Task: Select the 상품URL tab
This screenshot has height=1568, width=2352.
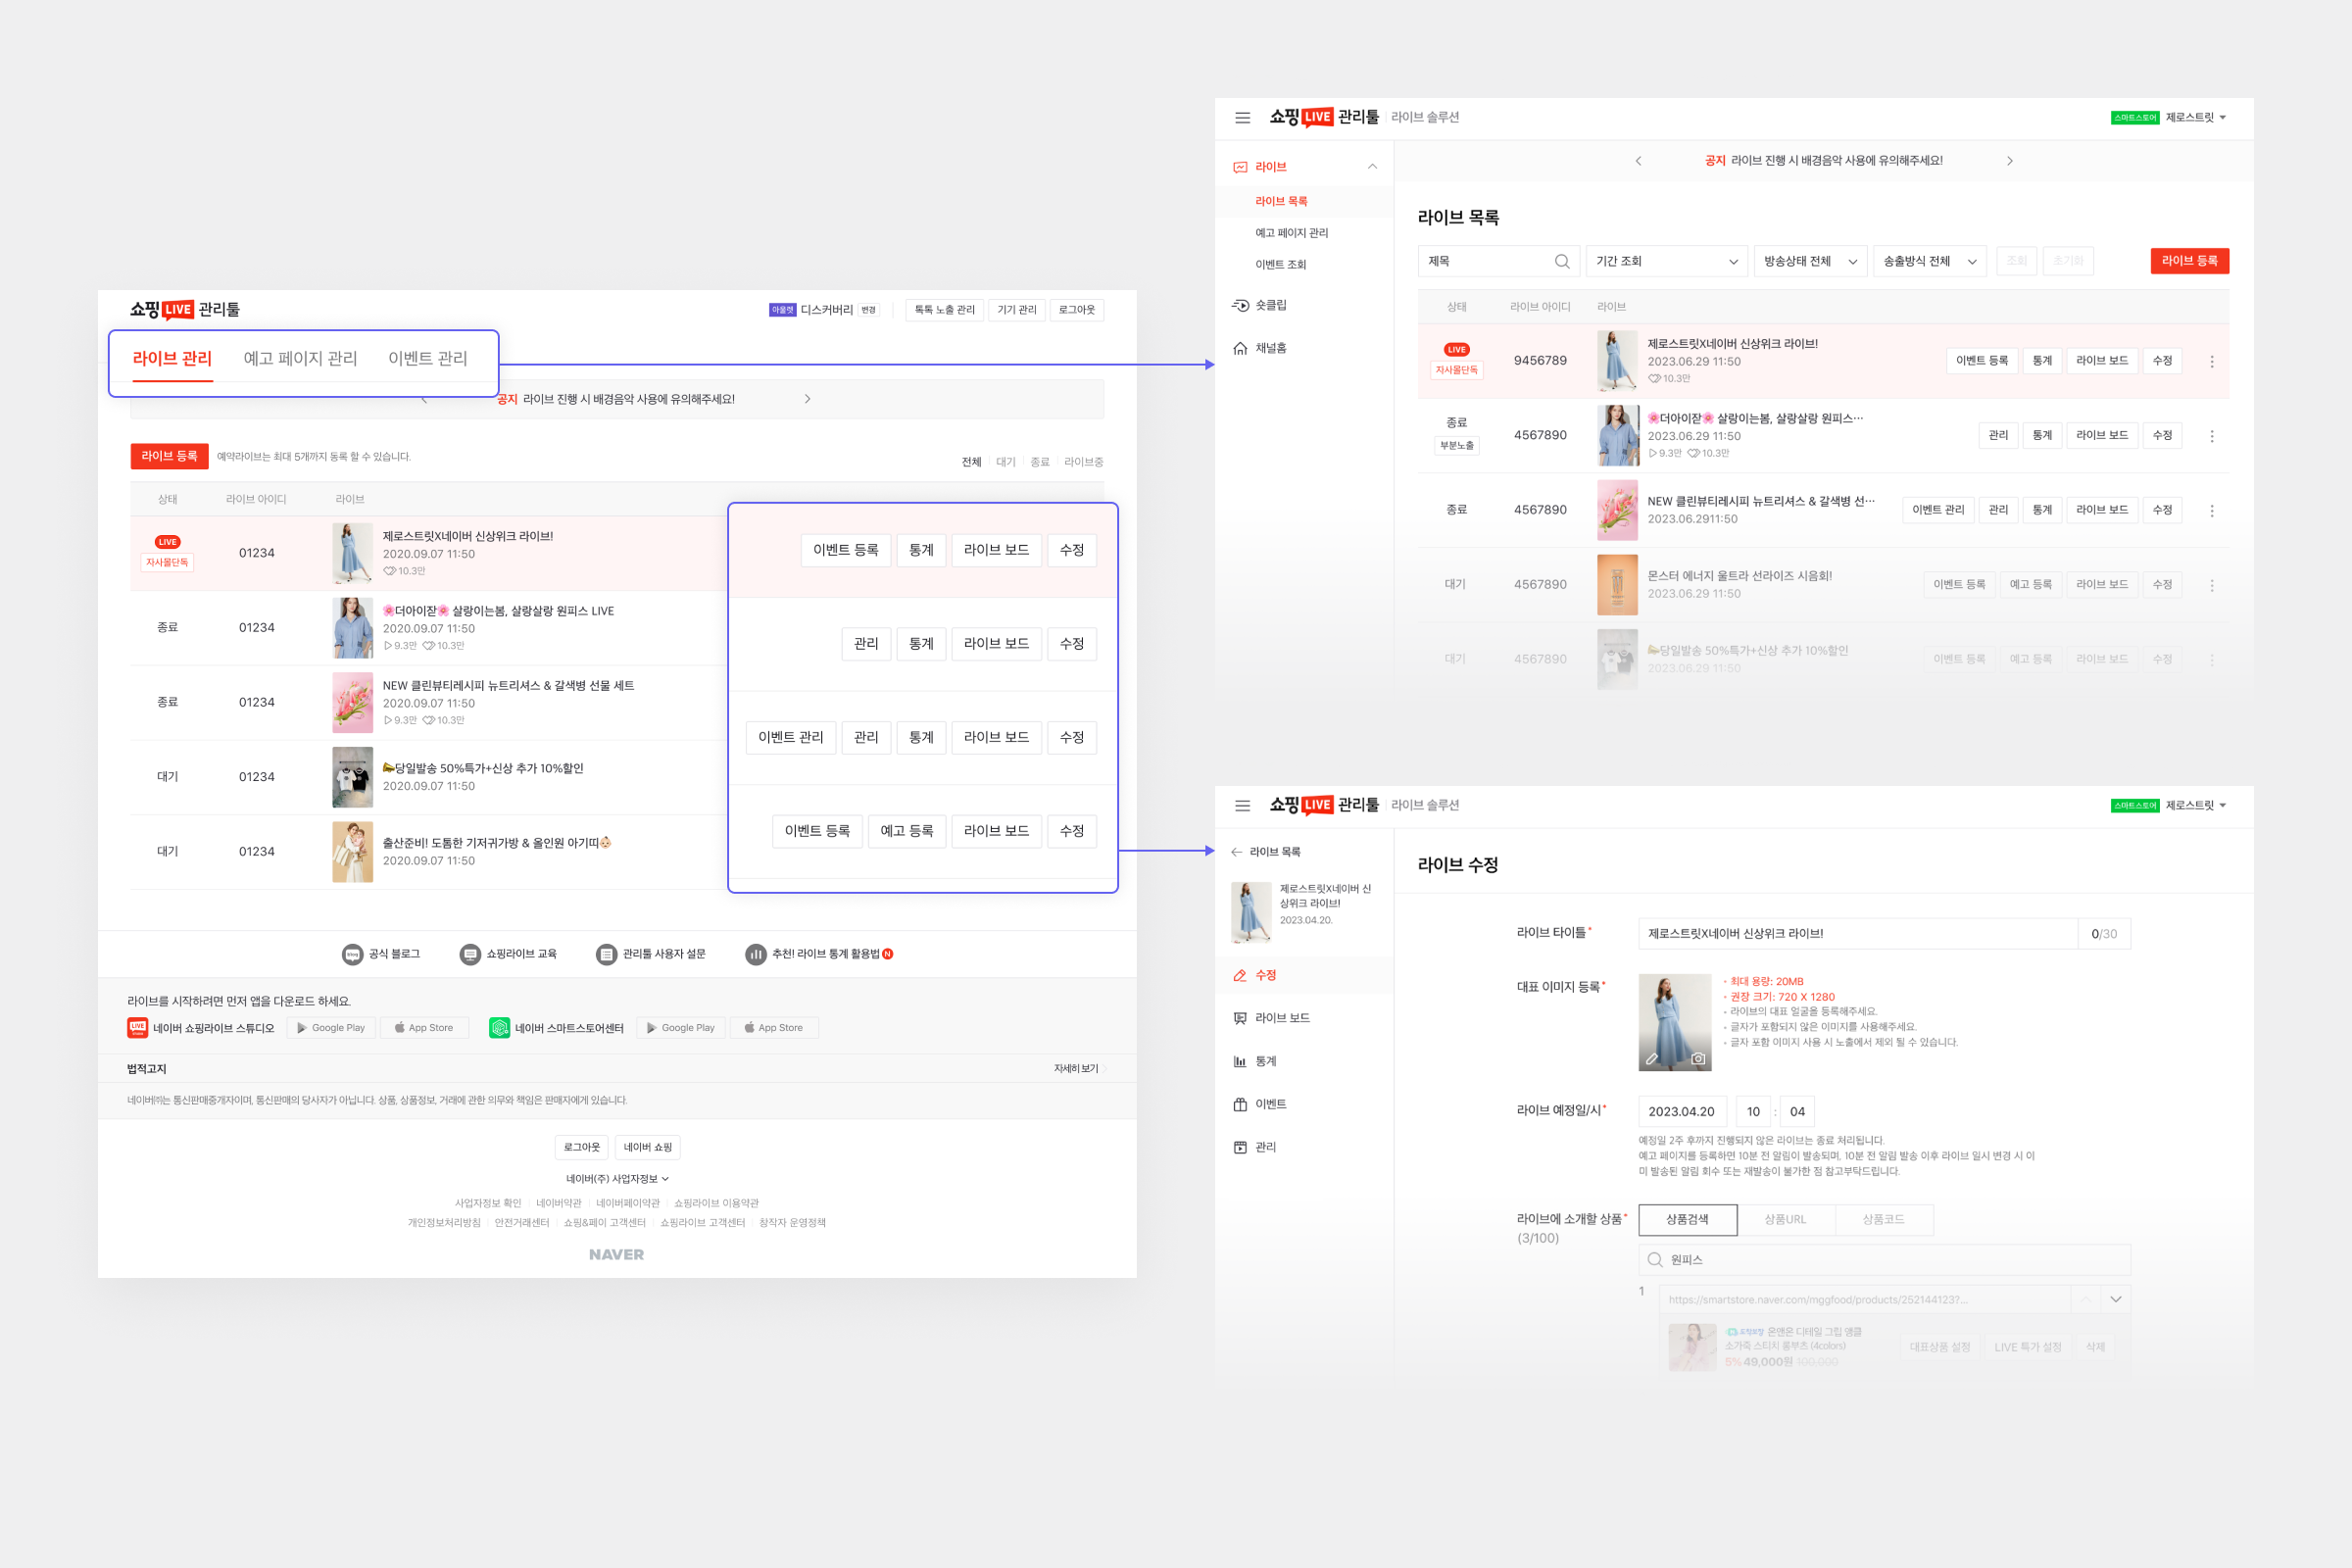Action: 1784,1219
